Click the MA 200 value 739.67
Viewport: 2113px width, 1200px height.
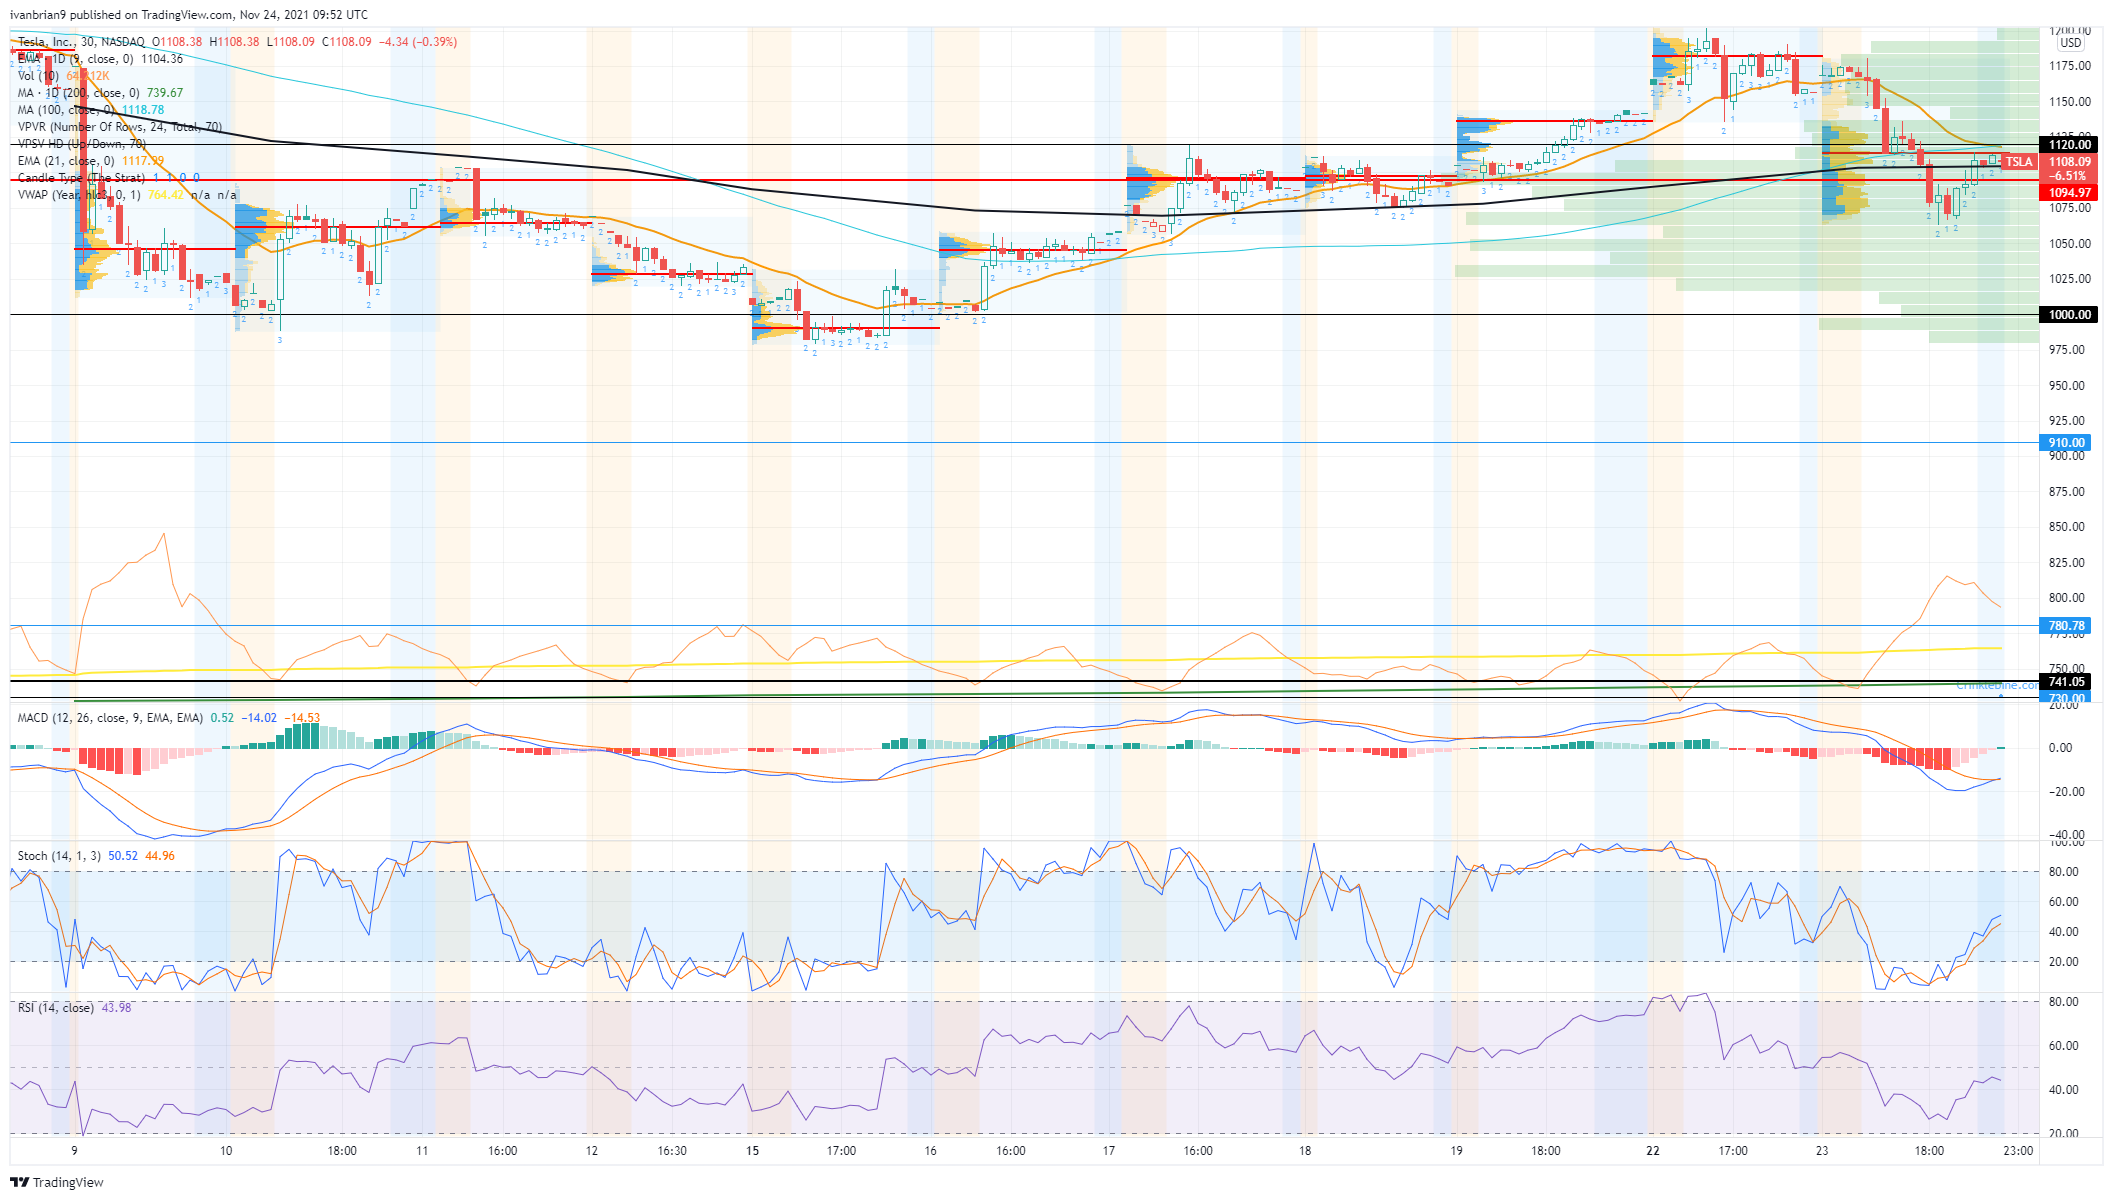[x=165, y=93]
